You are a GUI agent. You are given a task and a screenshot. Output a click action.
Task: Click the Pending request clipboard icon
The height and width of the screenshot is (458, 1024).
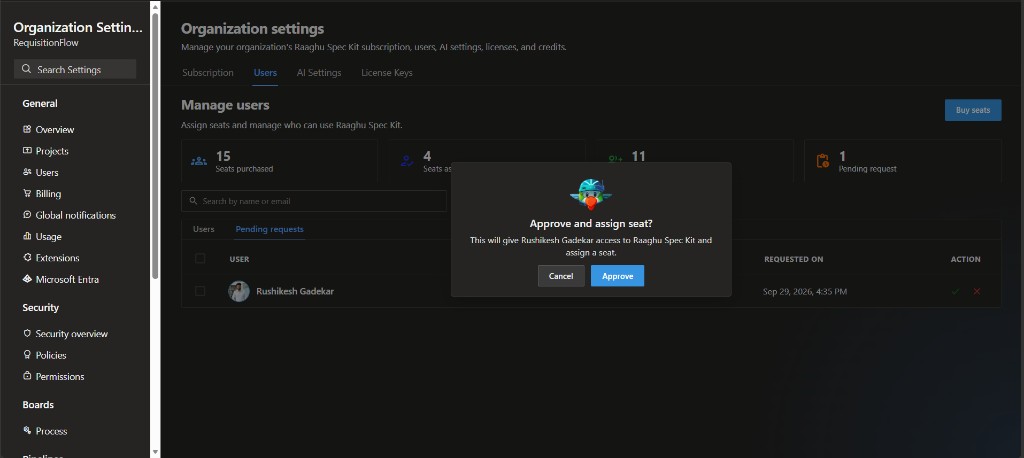pos(822,161)
